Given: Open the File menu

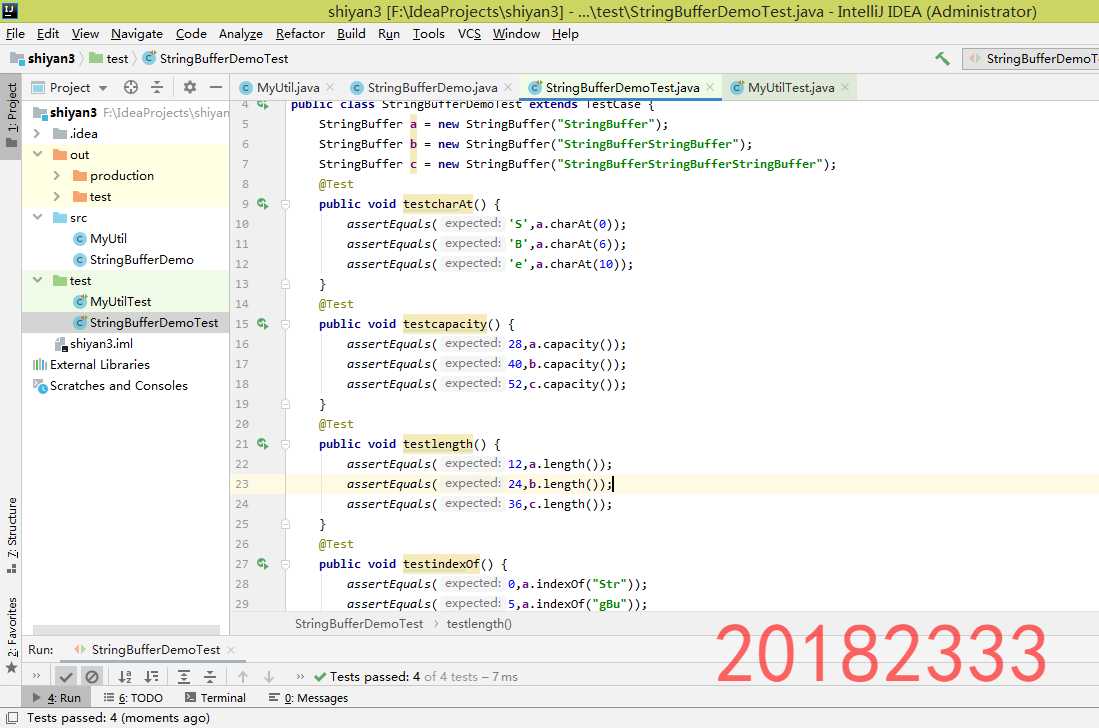Looking at the screenshot, I should pyautogui.click(x=15, y=34).
